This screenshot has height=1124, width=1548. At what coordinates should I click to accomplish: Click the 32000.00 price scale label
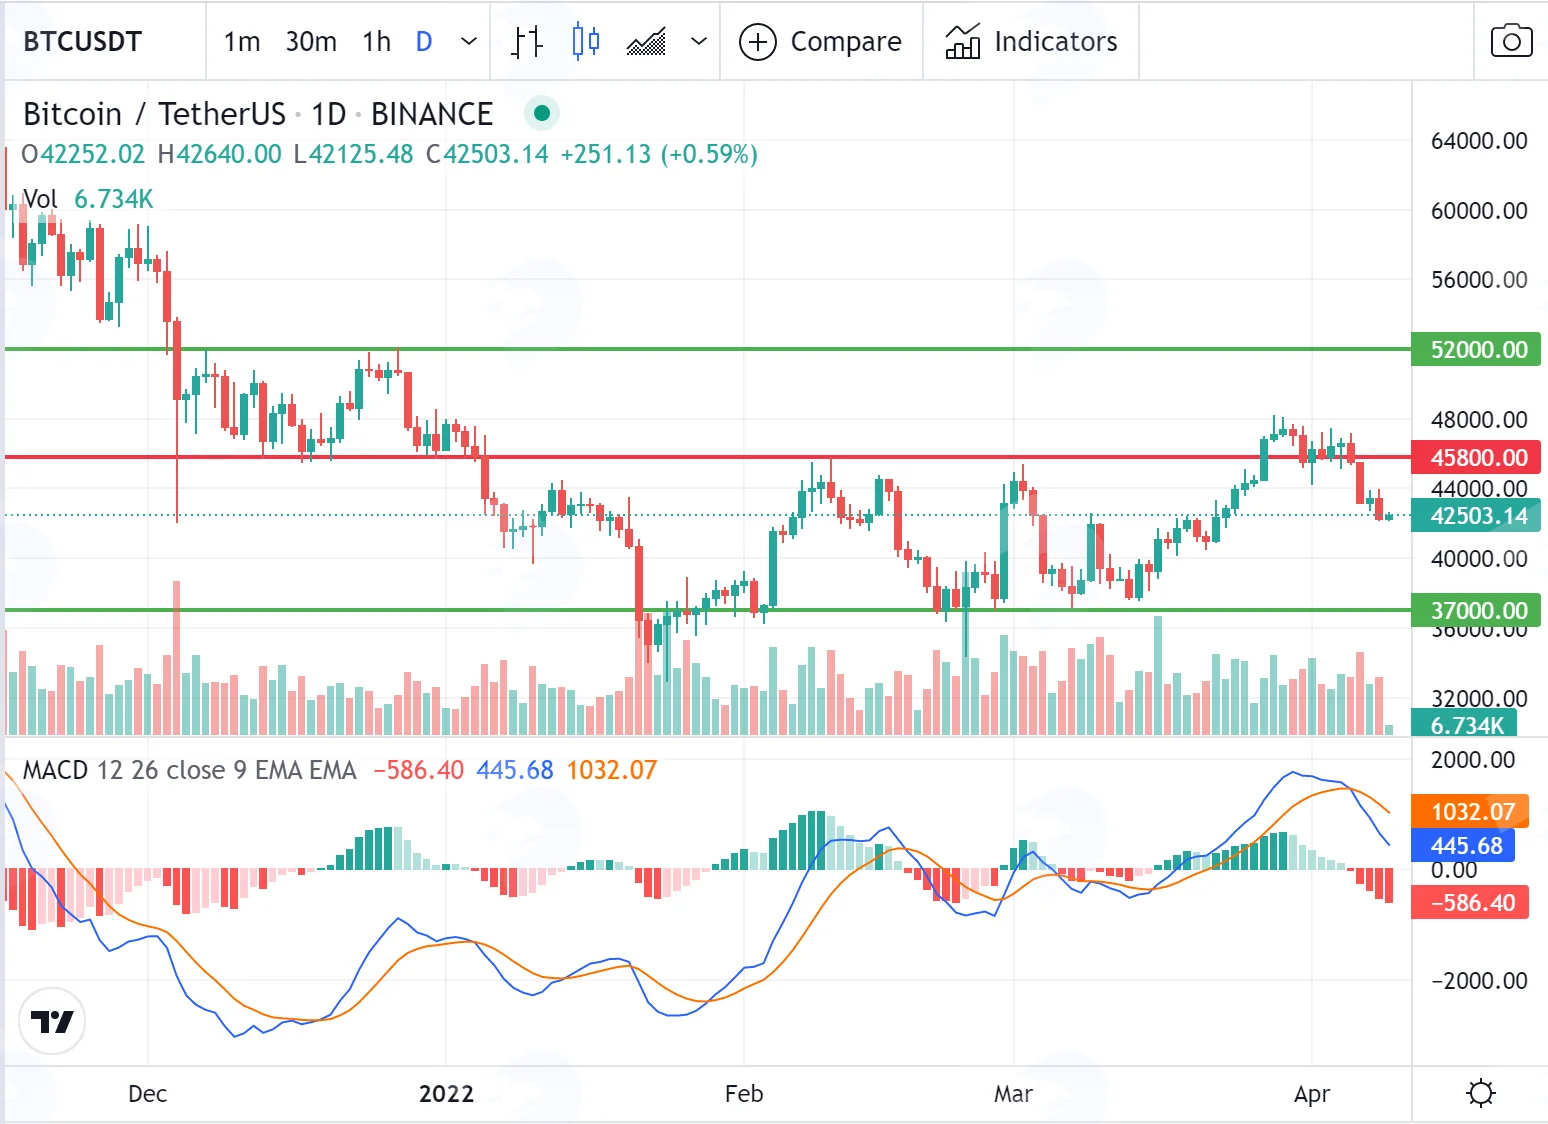[x=1479, y=698]
